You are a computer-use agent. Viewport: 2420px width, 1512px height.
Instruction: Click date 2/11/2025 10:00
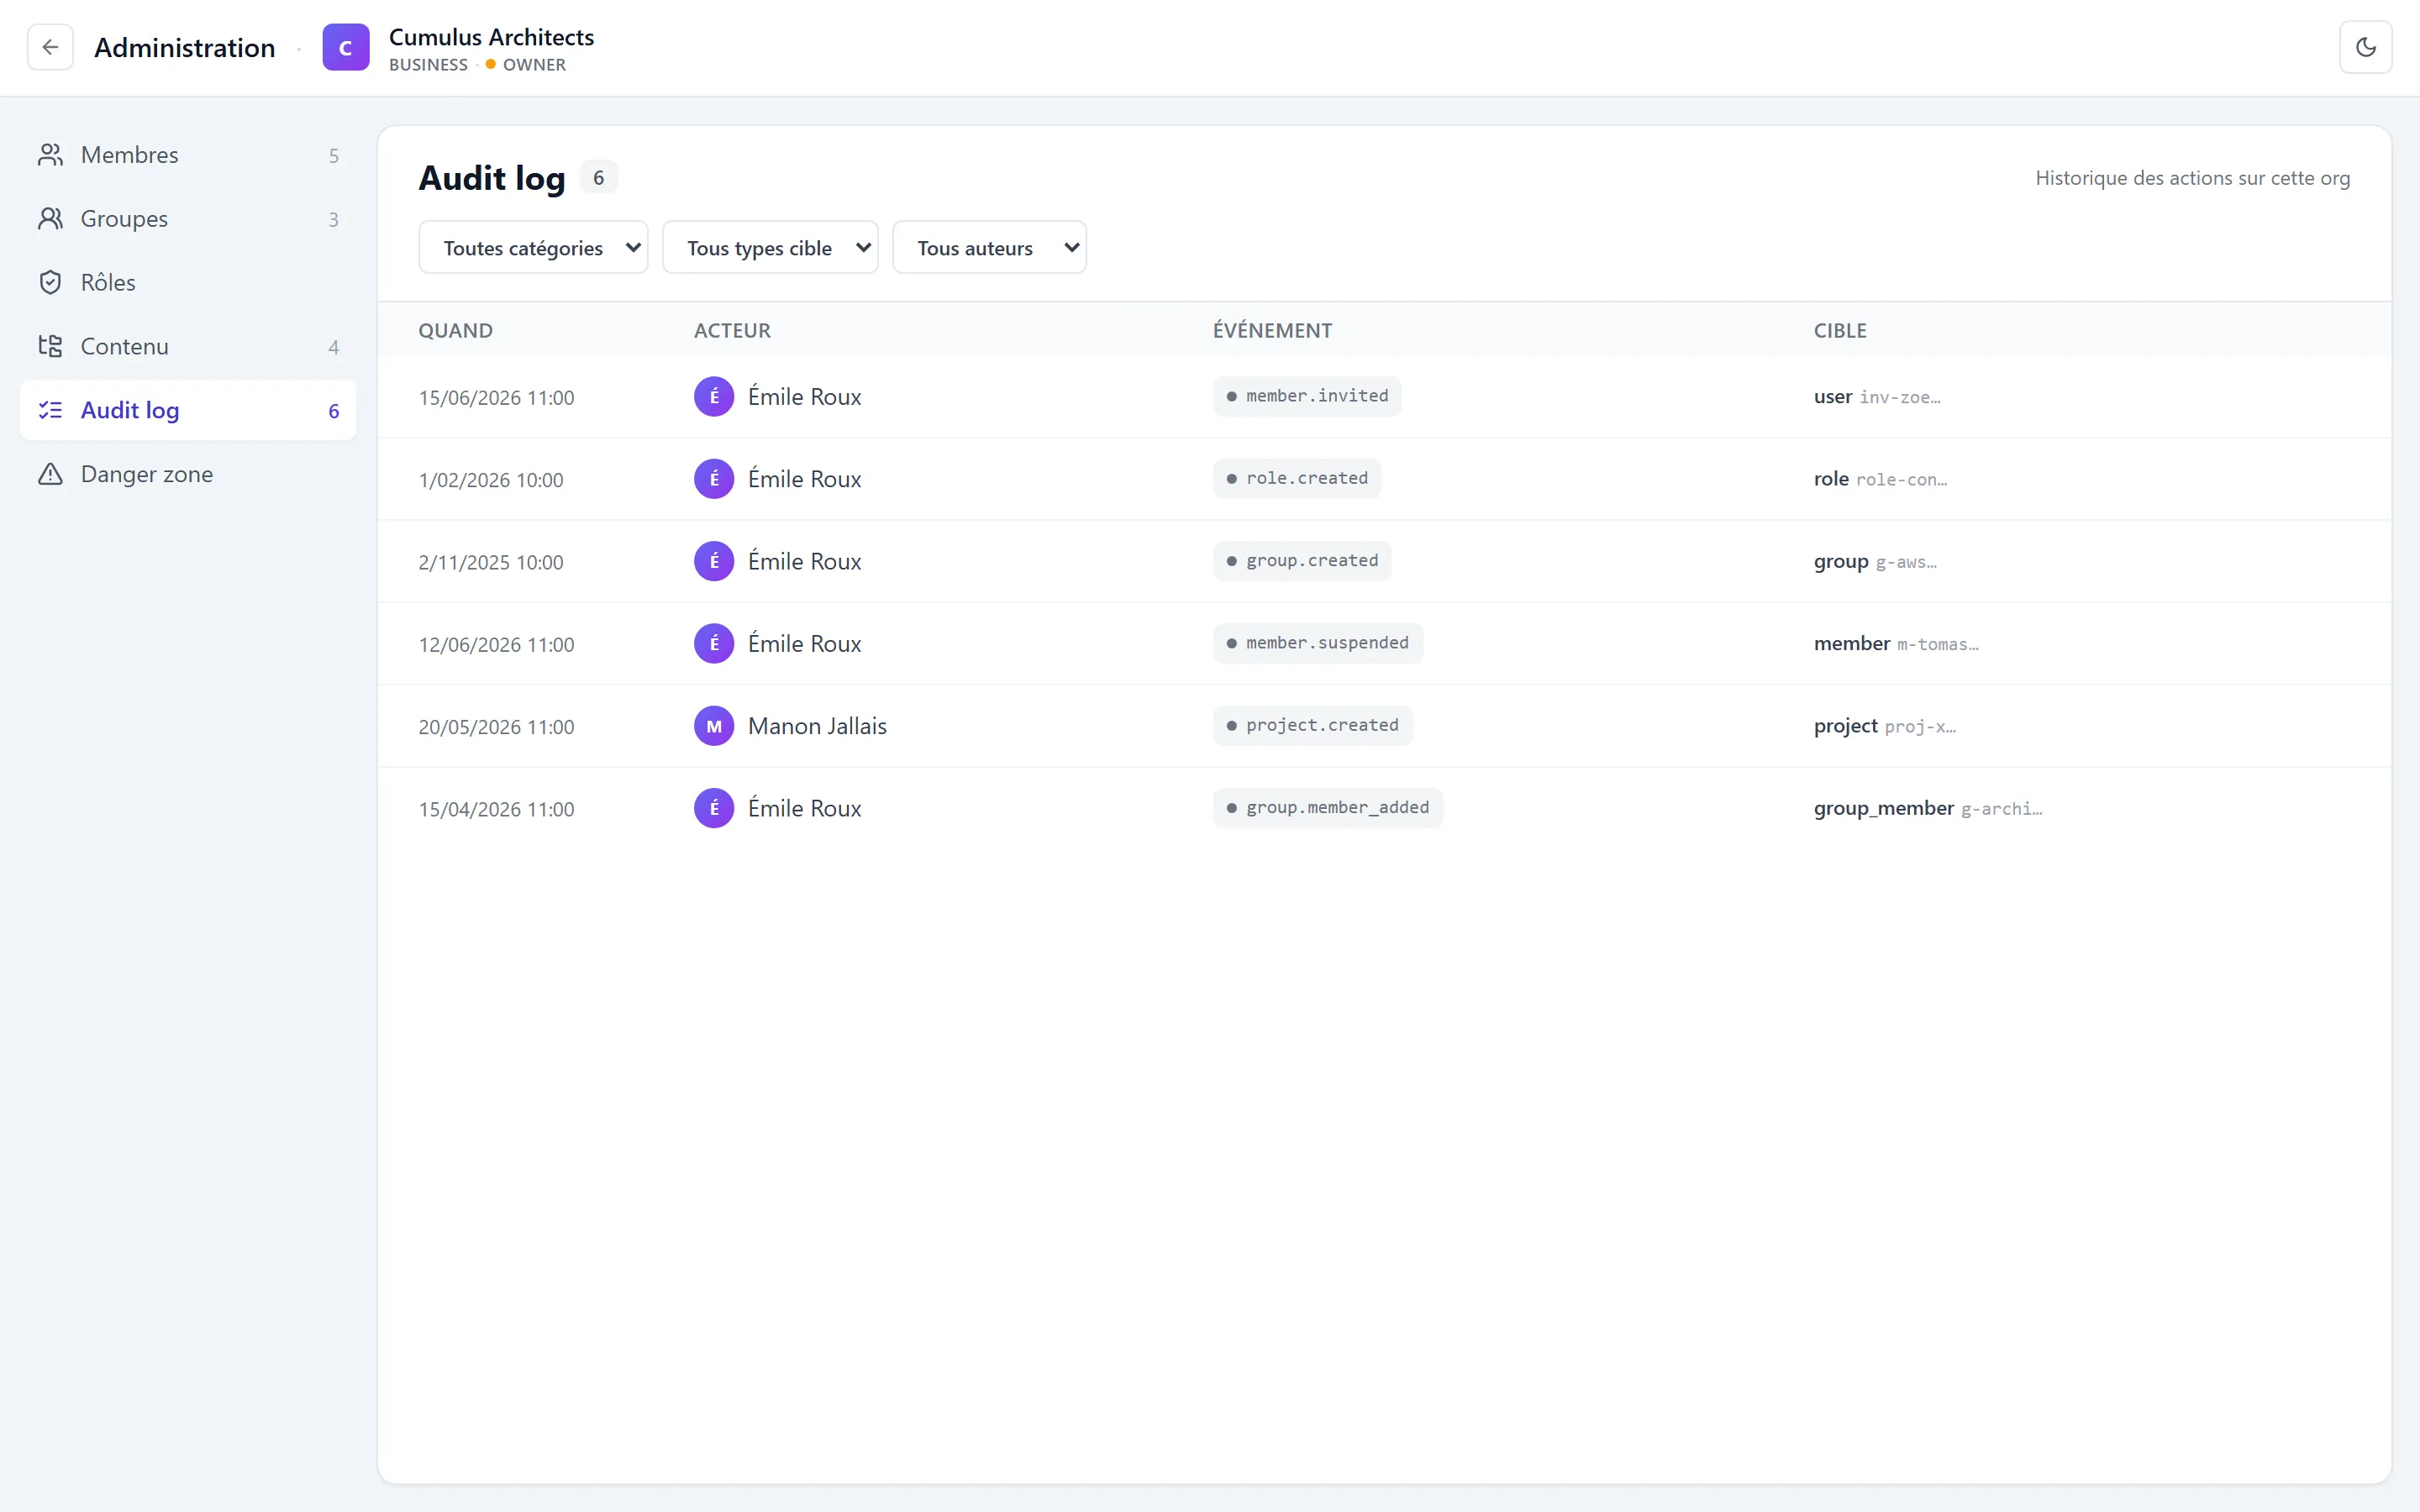491,562
